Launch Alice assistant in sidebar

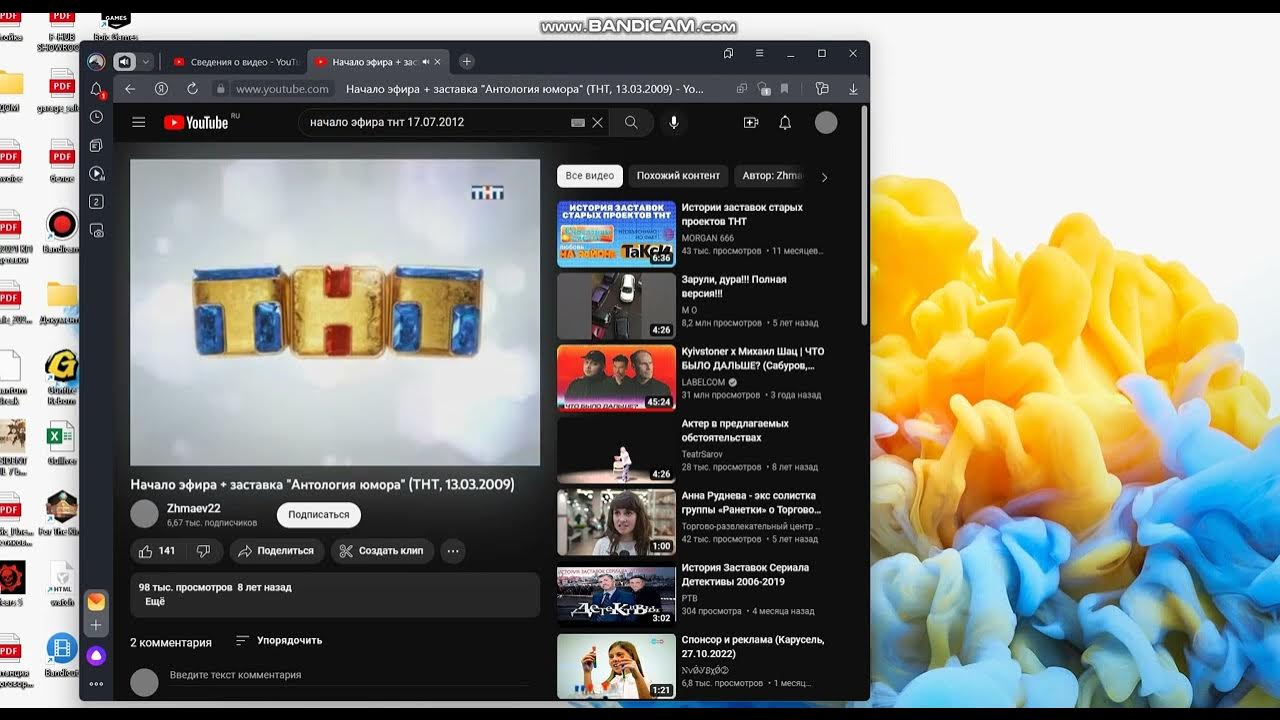pos(96,656)
